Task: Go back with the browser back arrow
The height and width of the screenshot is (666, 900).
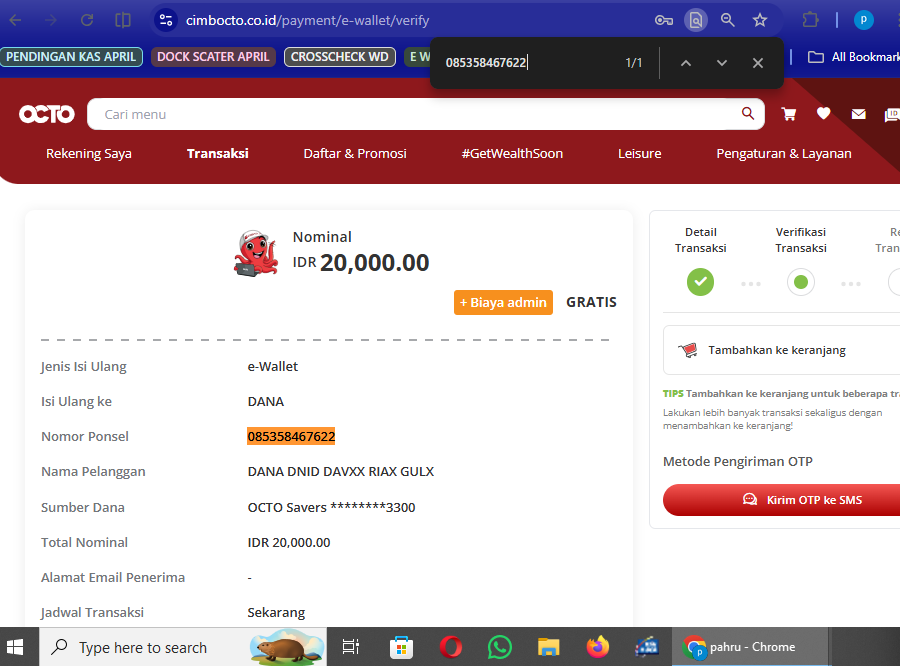Action: pyautogui.click(x=15, y=21)
